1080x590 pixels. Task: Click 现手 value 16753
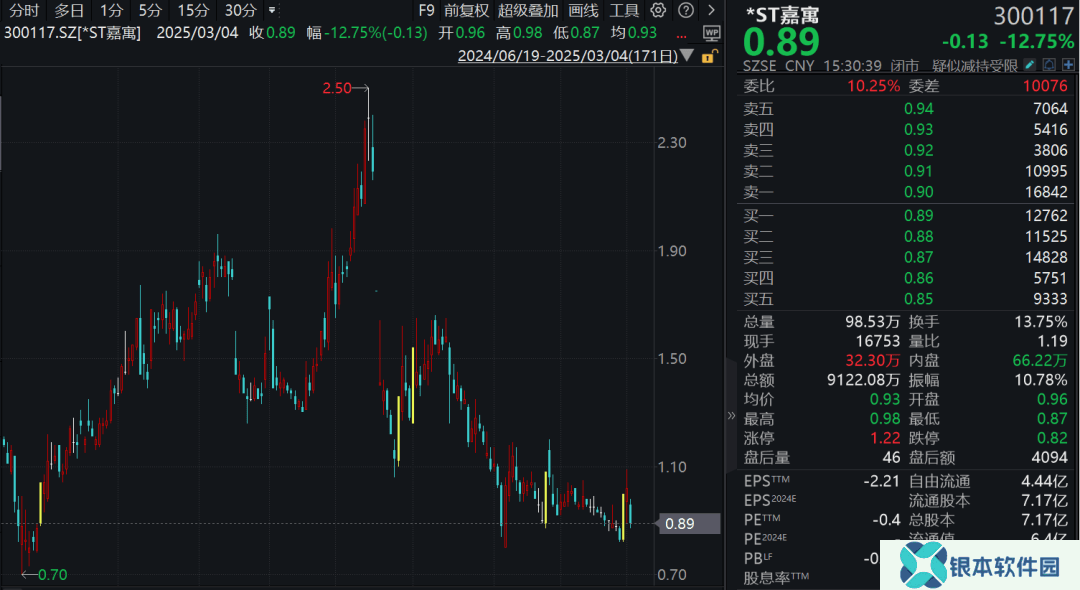click(878, 341)
